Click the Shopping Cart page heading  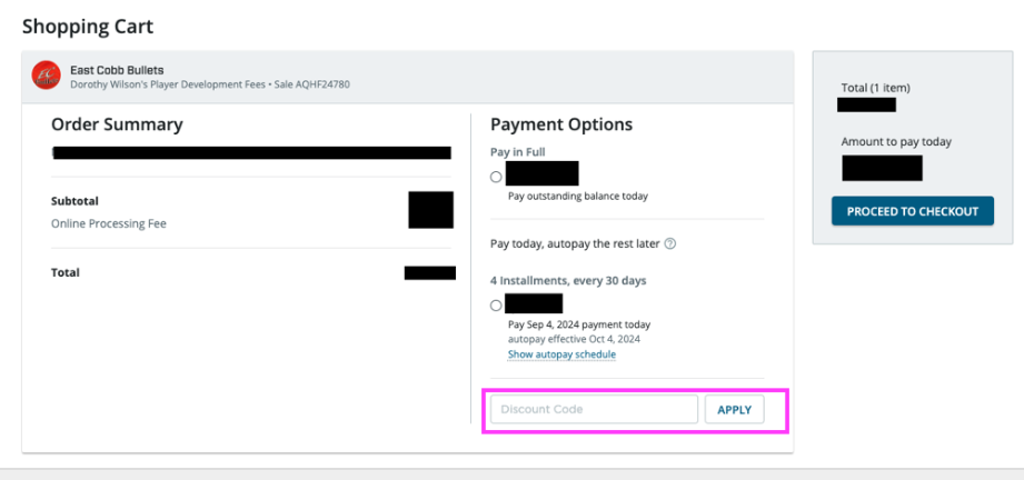88,26
